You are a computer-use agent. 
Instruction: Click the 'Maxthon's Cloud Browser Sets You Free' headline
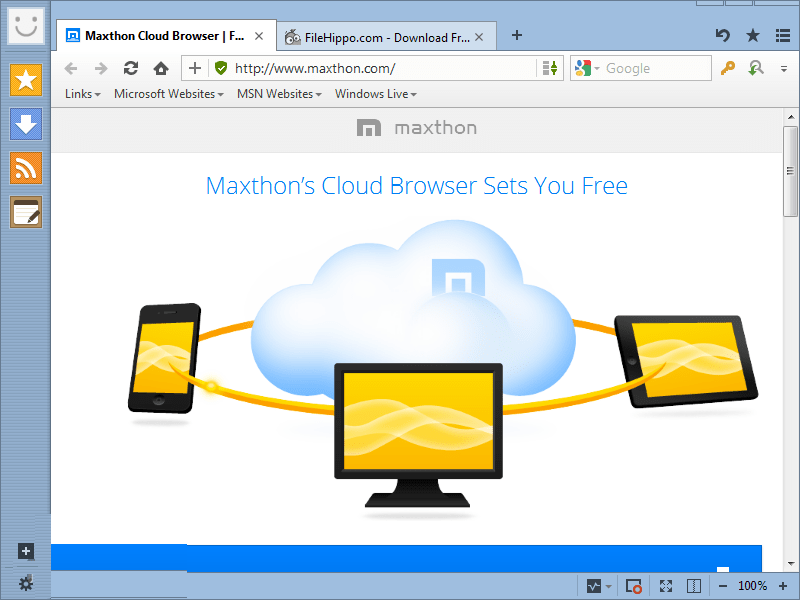[x=416, y=186]
